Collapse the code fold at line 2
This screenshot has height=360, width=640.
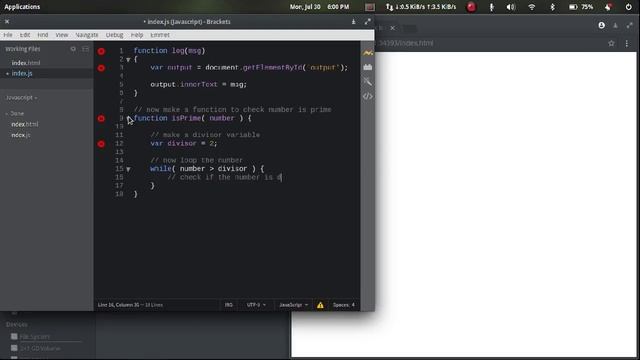[128, 60]
